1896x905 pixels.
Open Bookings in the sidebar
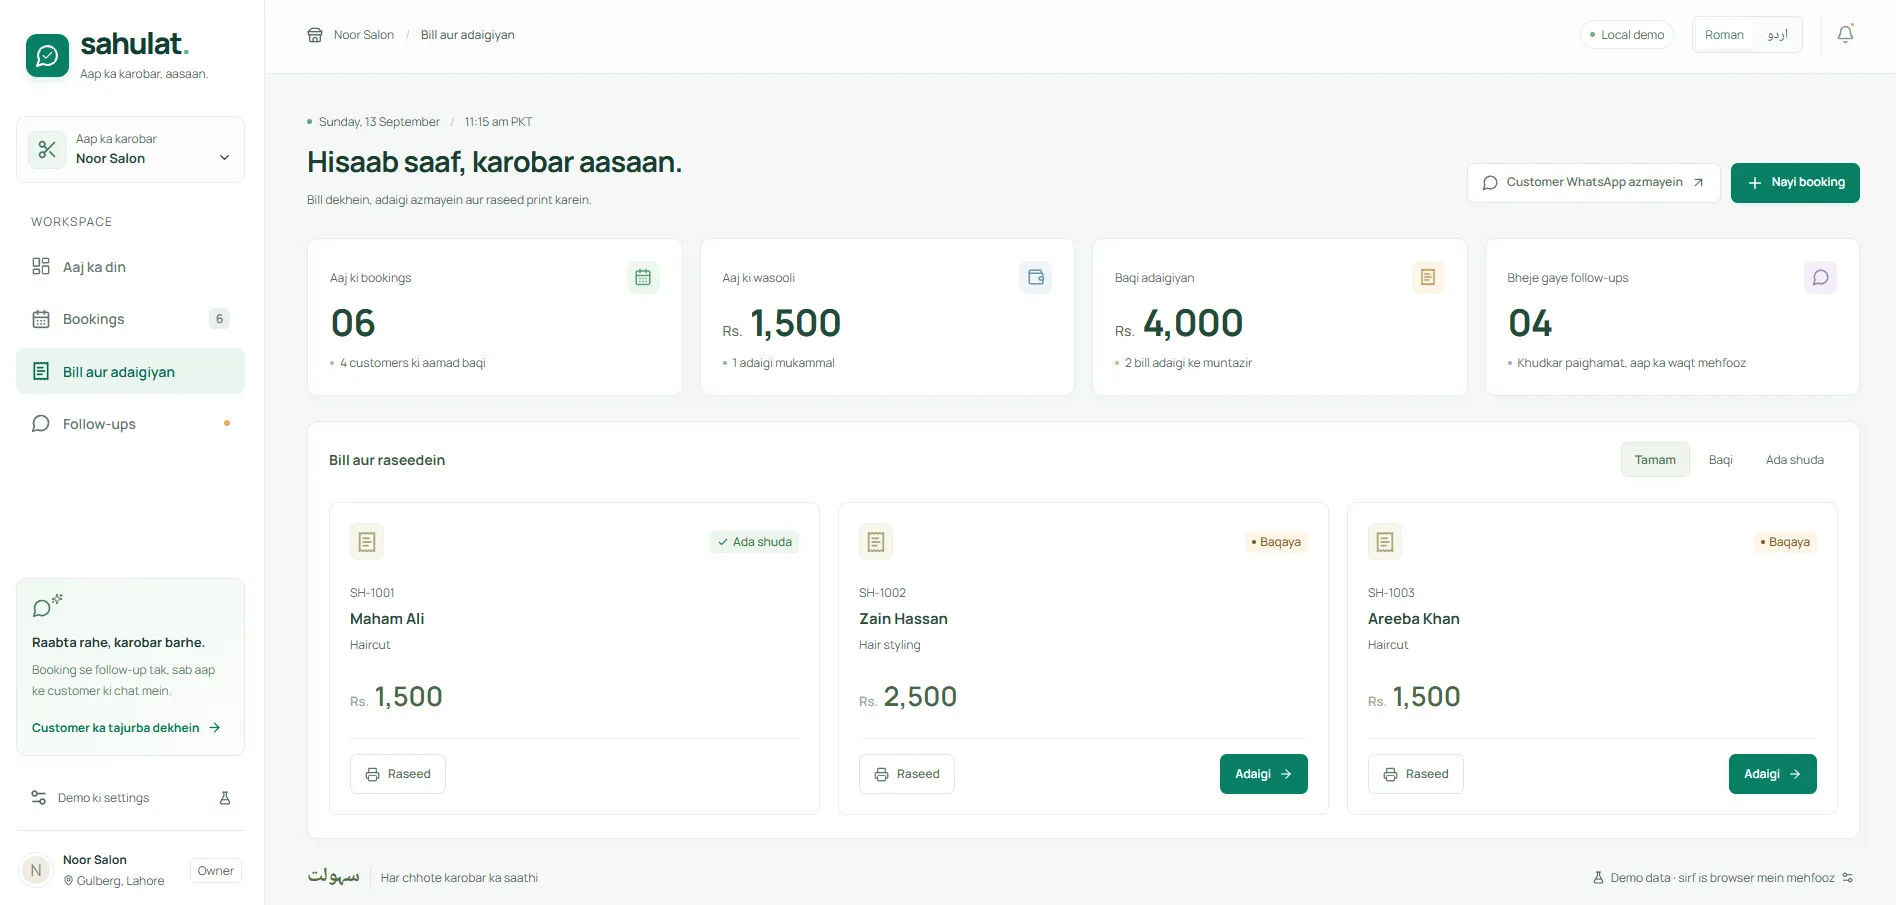(130, 319)
